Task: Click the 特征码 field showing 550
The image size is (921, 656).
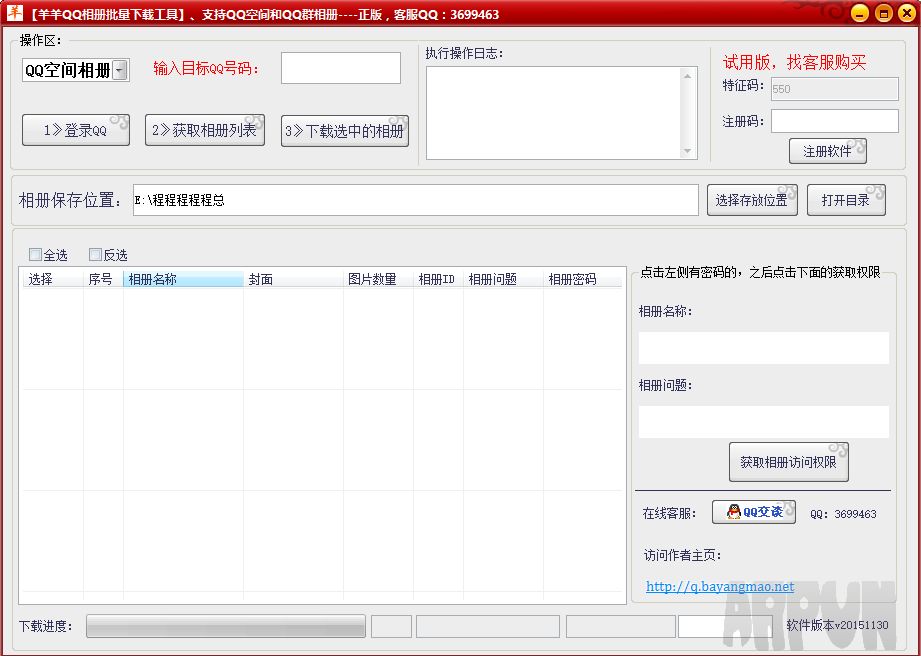Action: 834,89
